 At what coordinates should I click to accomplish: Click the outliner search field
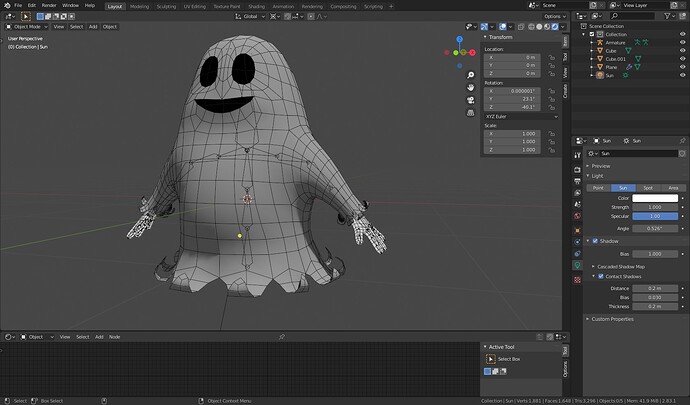634,16
